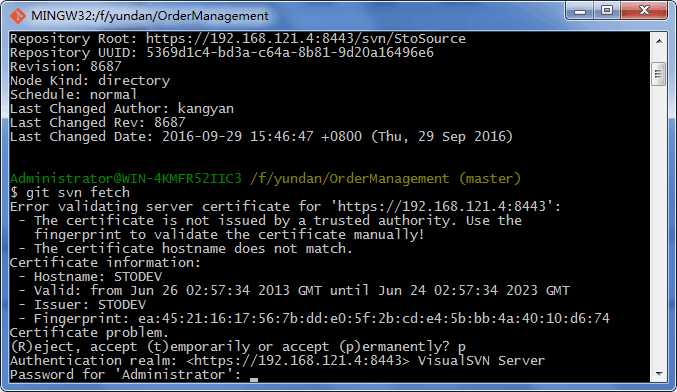Click the green 'Administrator@WIN-4KMFR52IIC3' prompt text
Image resolution: width=677 pixels, height=392 pixels.
click(x=126, y=178)
